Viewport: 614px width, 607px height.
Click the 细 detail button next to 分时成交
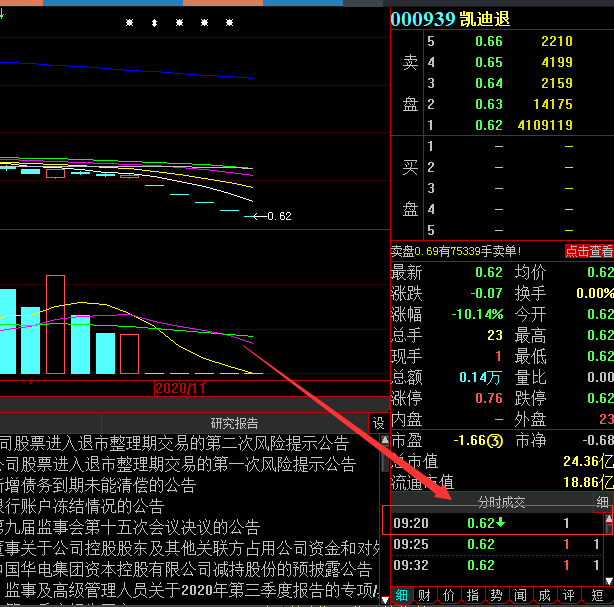[602, 501]
